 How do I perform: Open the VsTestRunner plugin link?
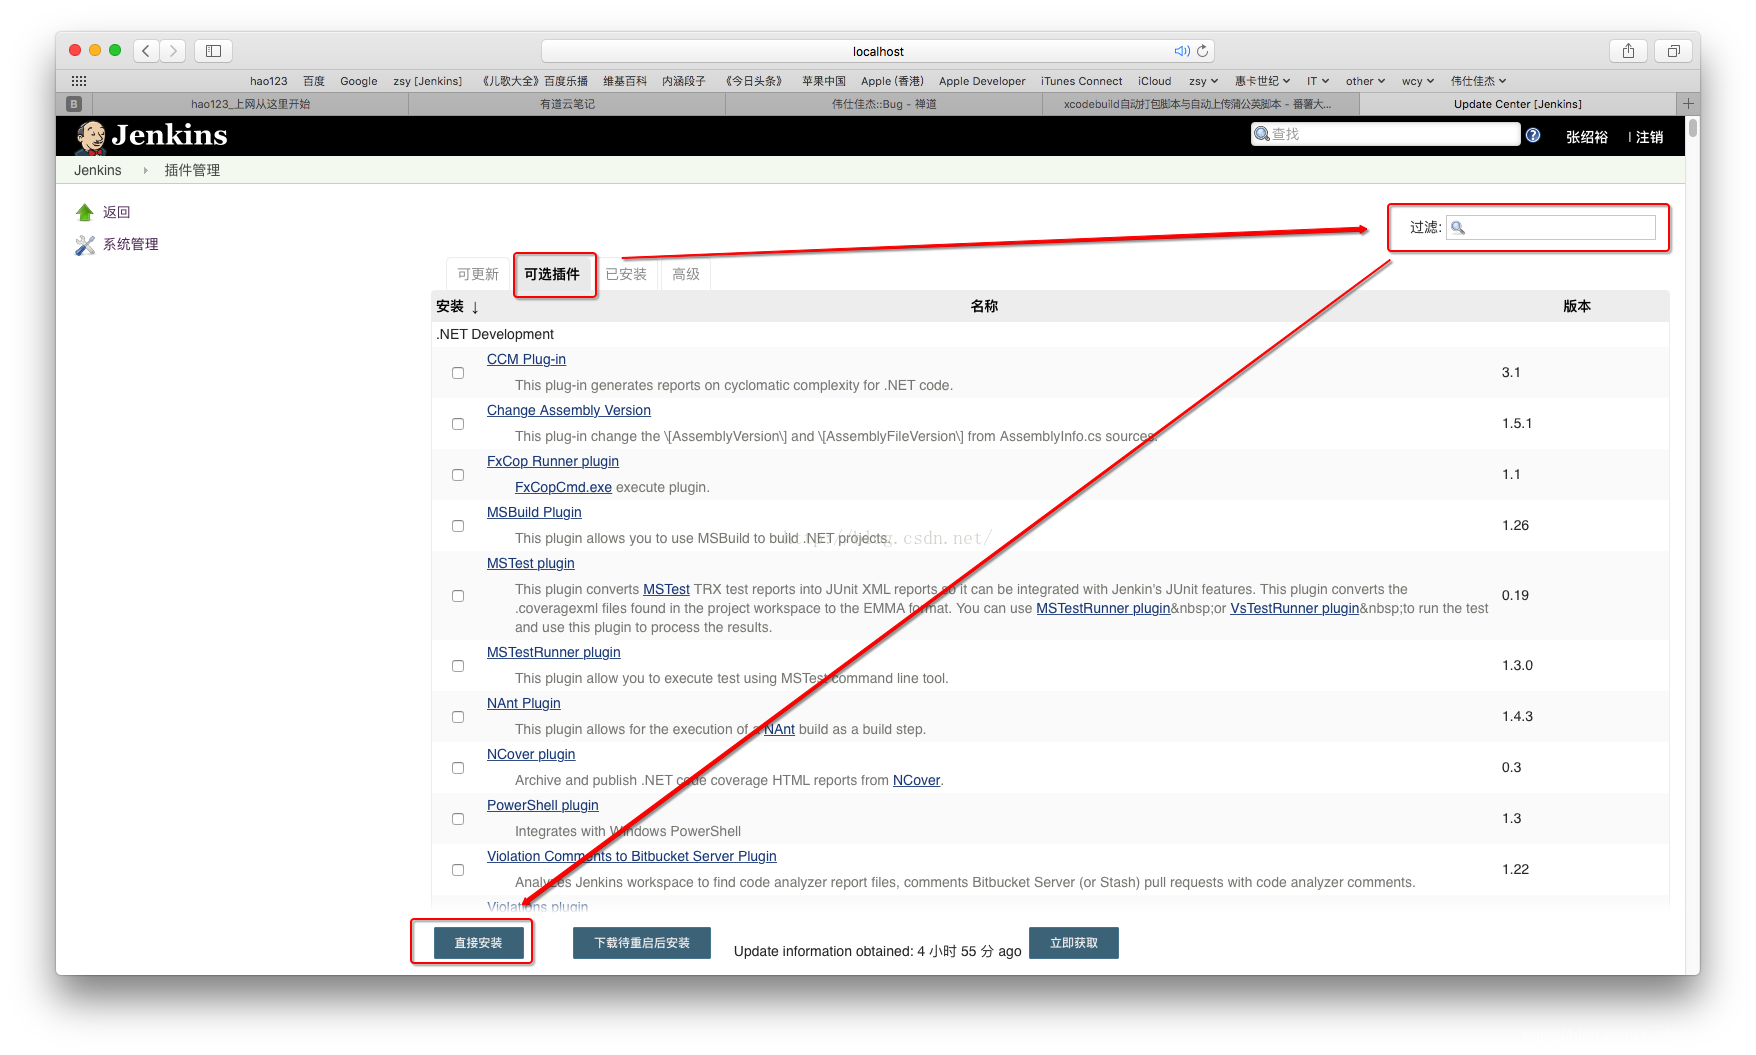[x=1294, y=608]
